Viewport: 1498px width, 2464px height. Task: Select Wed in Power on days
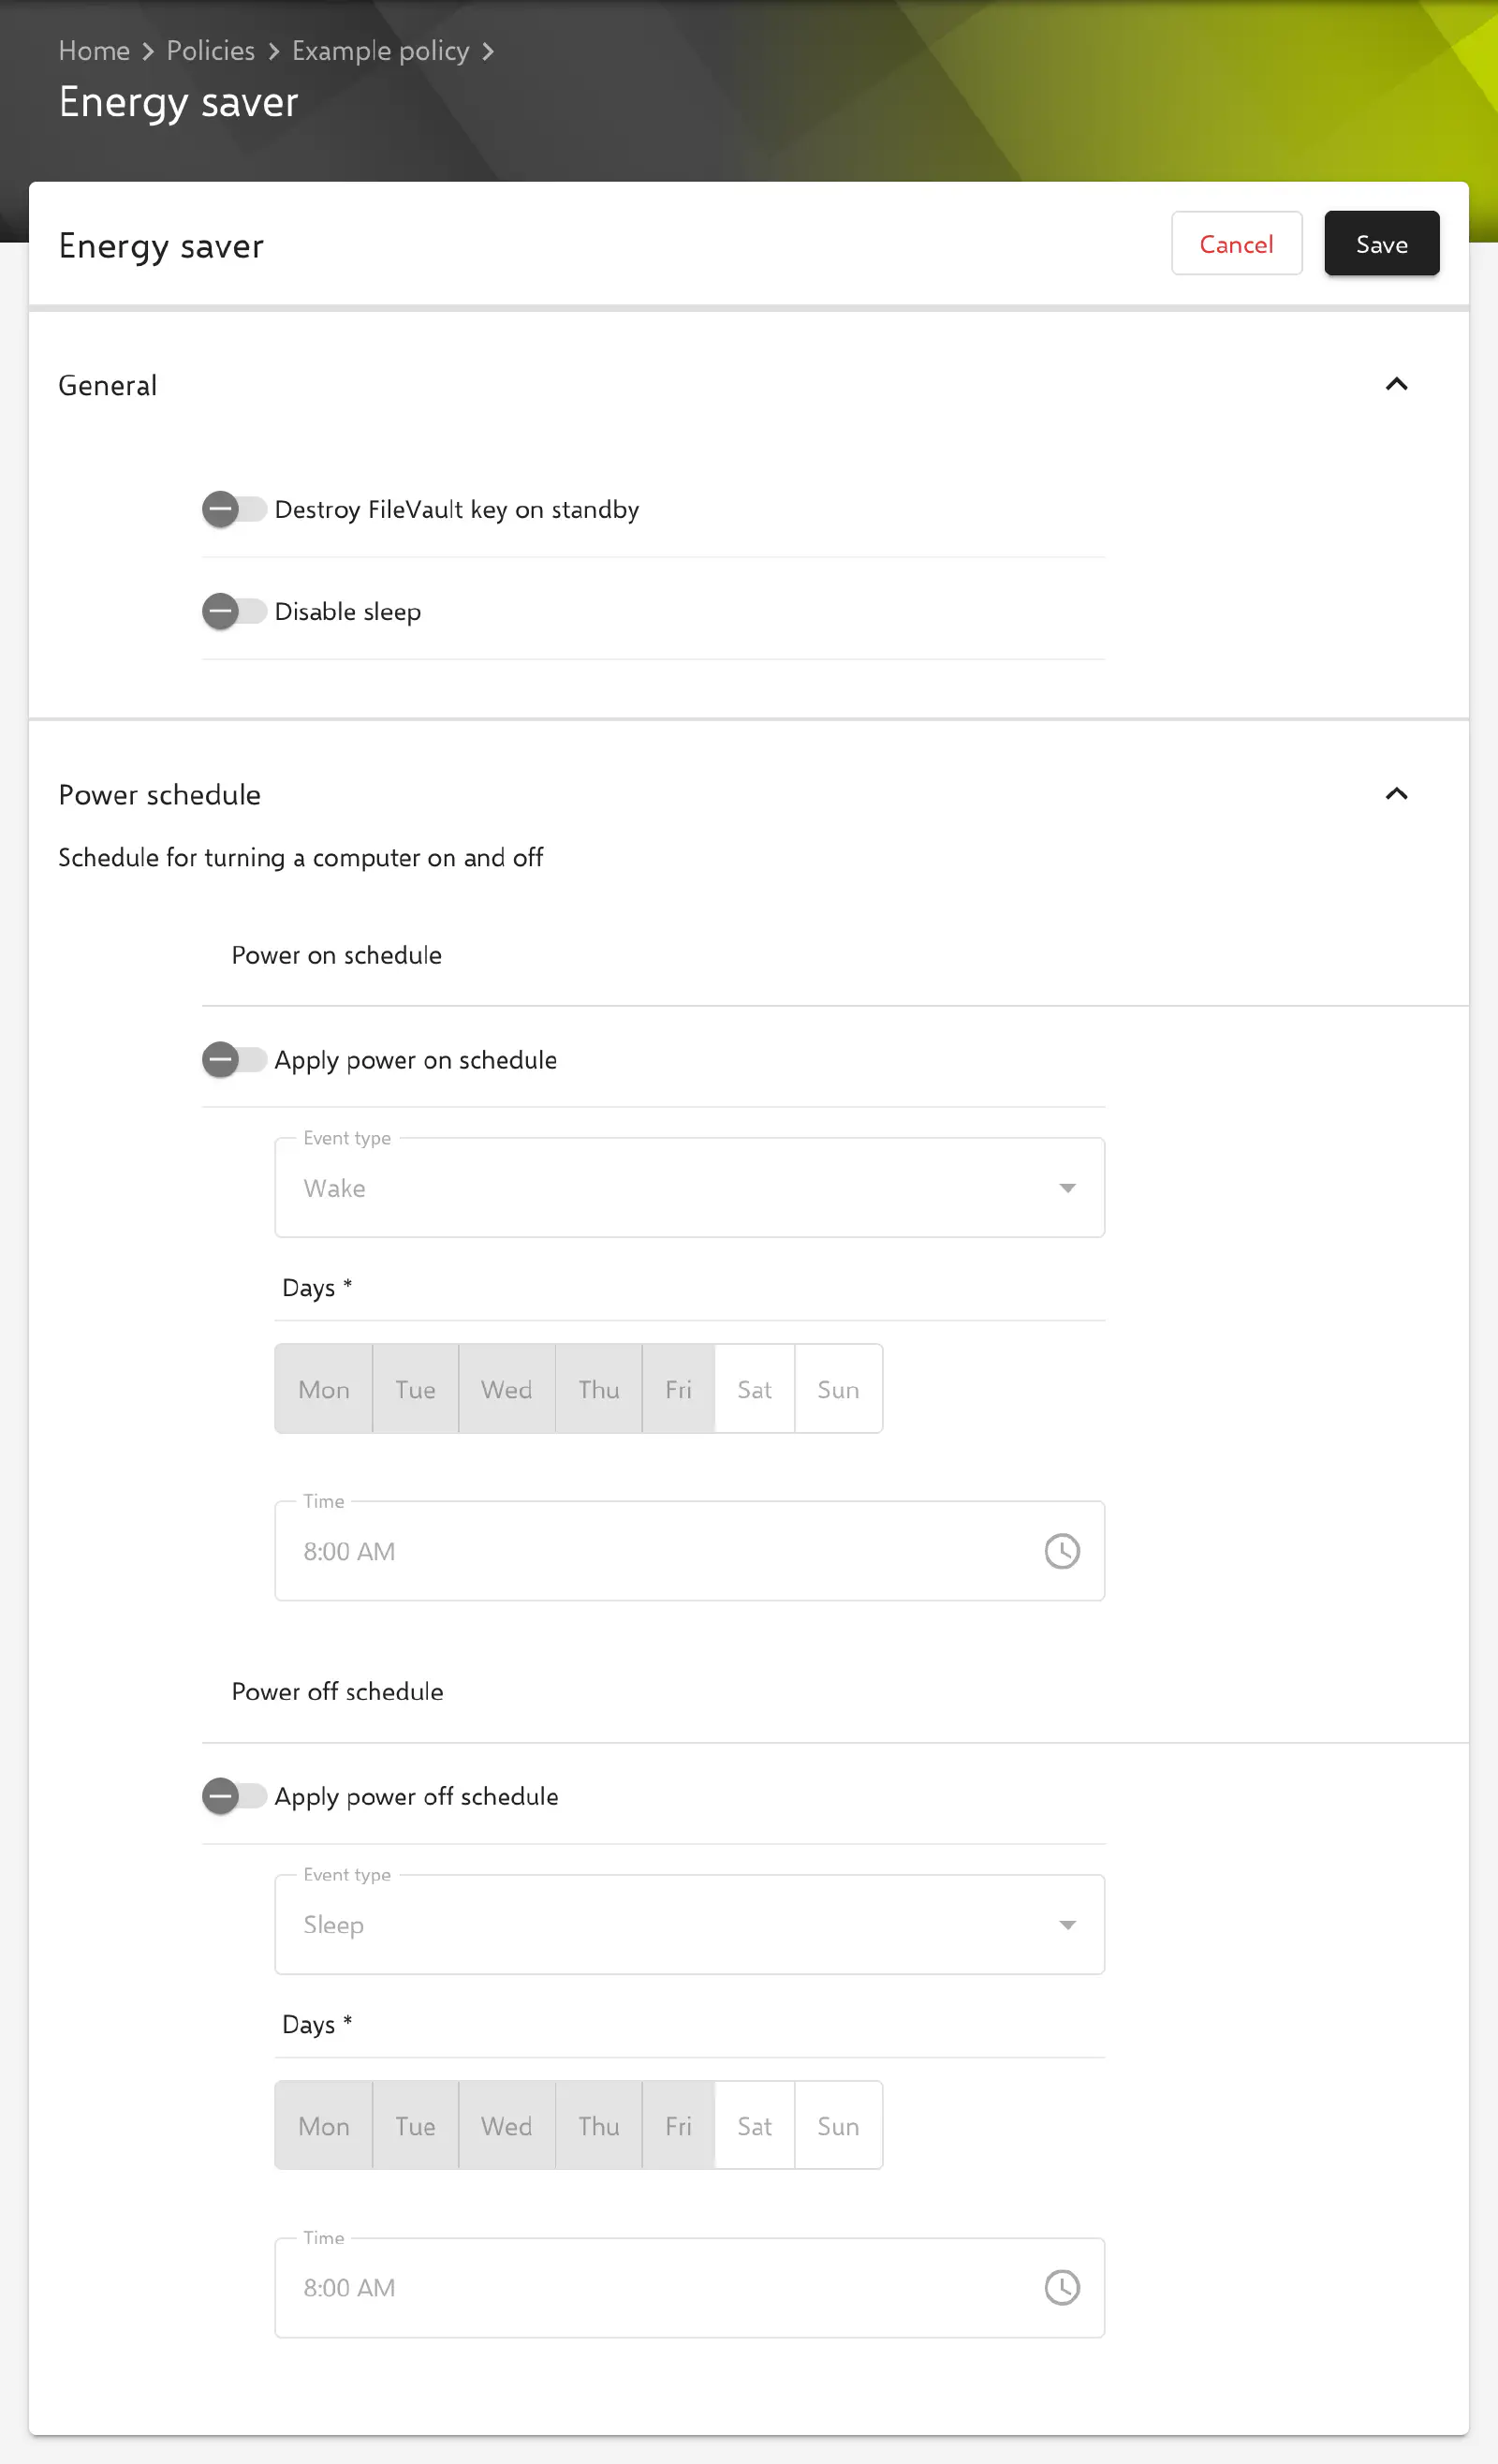506,1389
